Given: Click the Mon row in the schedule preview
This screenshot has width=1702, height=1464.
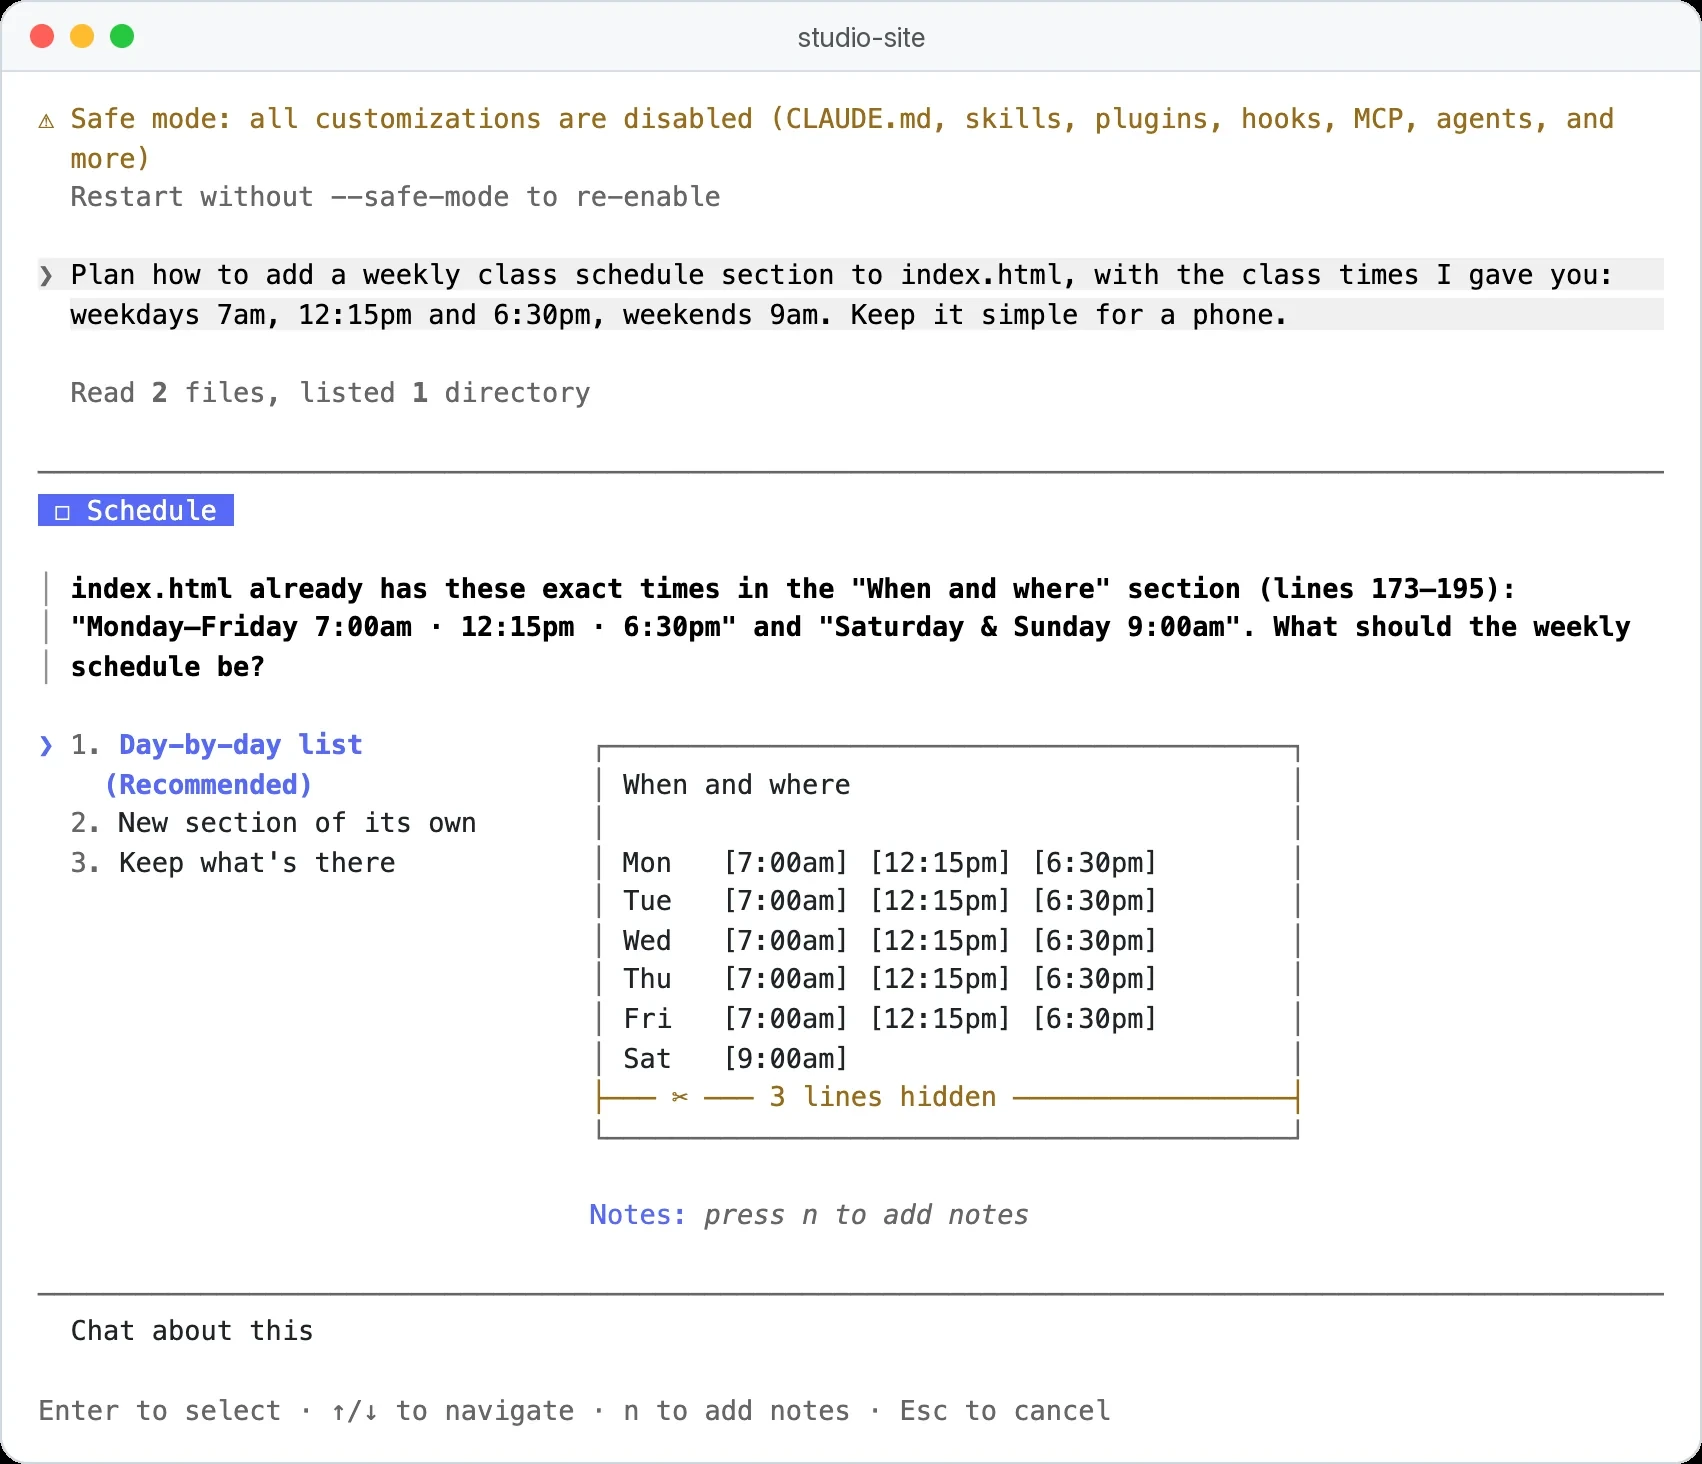Looking at the screenshot, I should 889,862.
